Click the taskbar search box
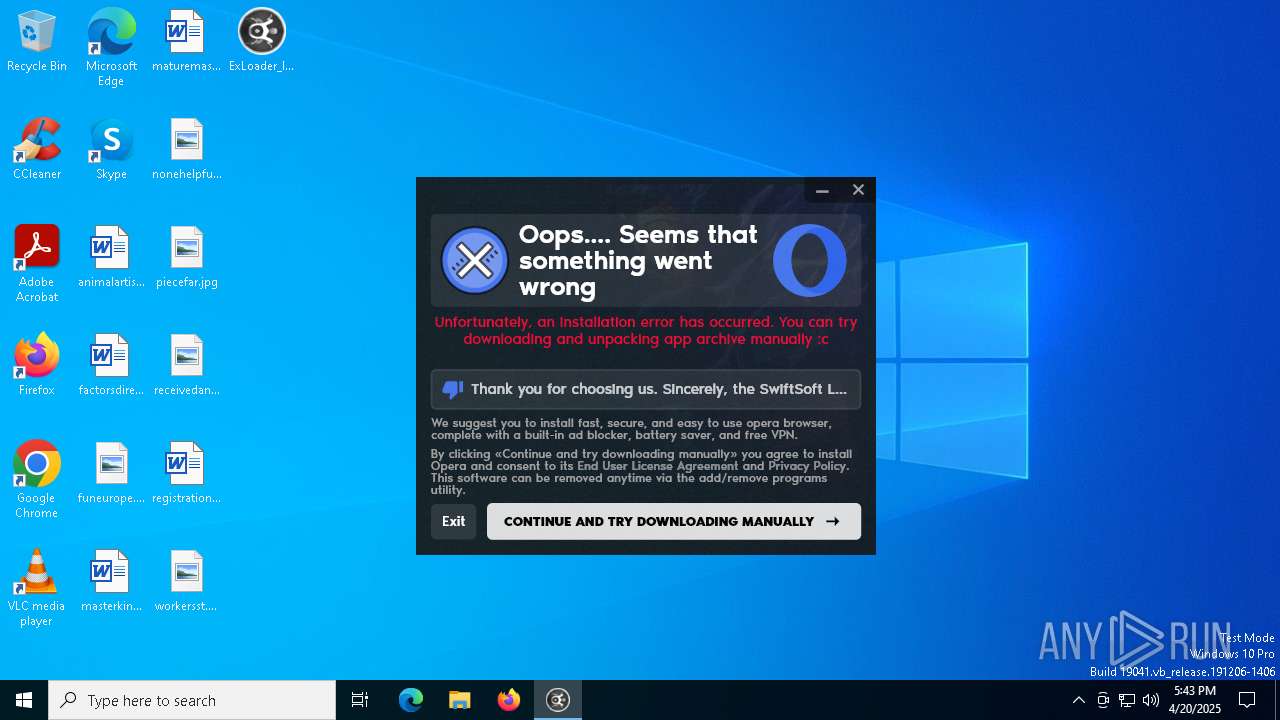This screenshot has width=1280, height=720. point(192,700)
